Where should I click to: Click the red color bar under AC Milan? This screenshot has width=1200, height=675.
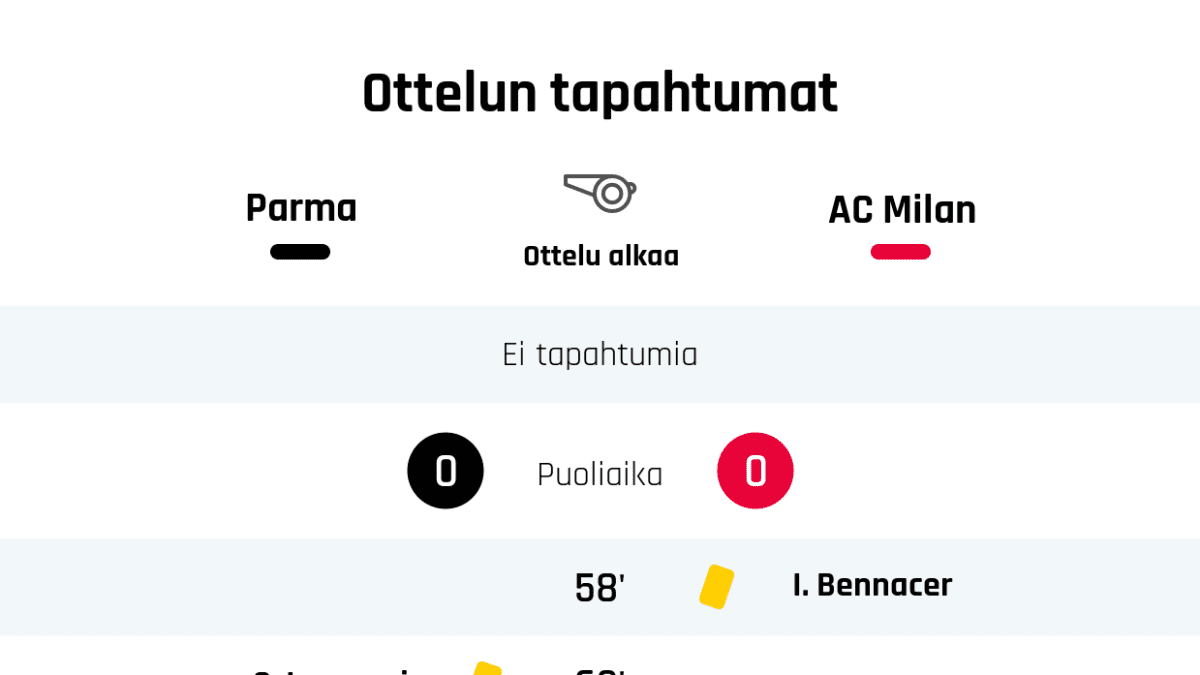900,252
